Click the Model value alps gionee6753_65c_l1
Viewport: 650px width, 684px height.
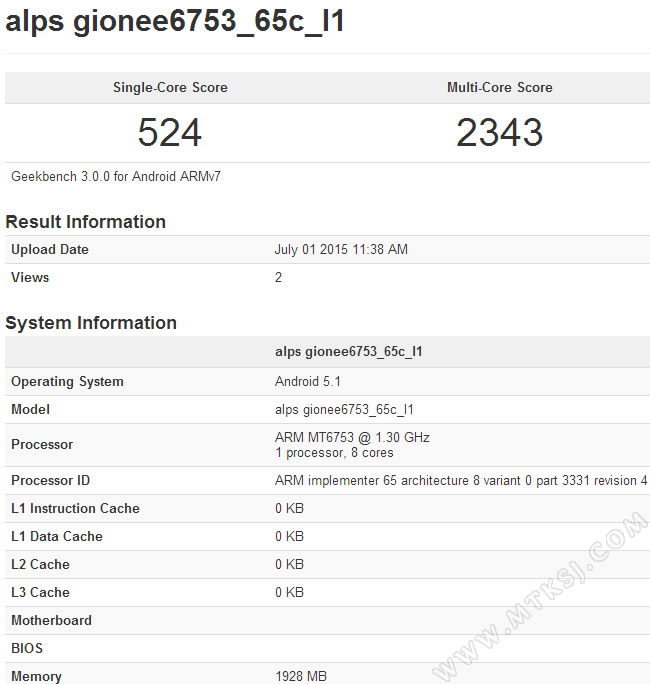coord(344,410)
